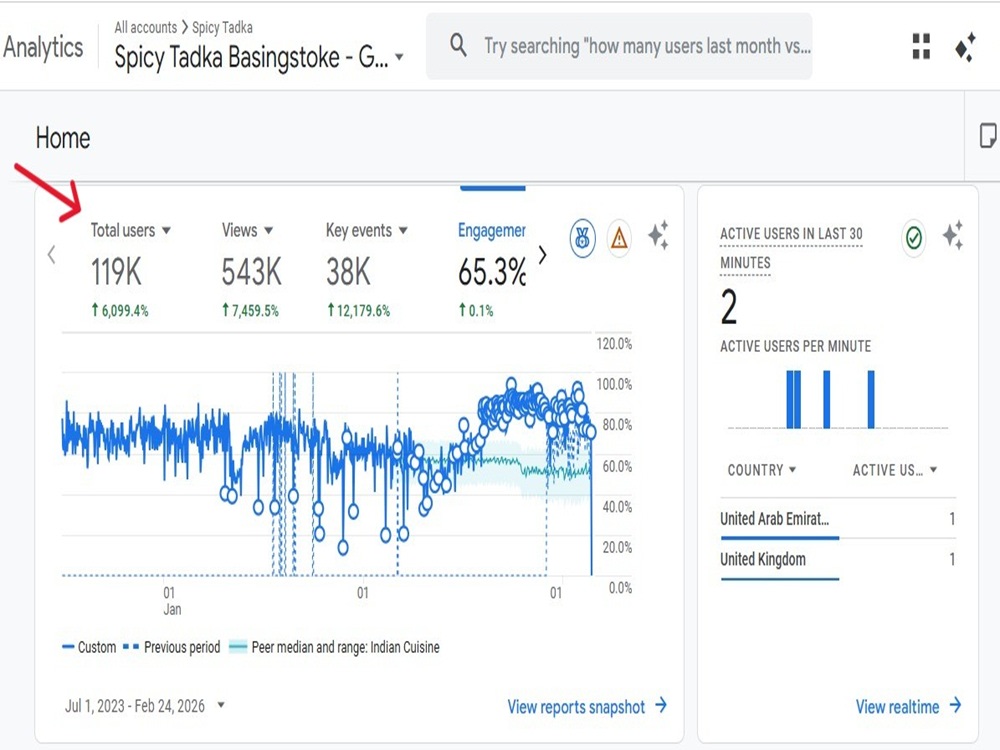Click the search magnifier icon

458,45
